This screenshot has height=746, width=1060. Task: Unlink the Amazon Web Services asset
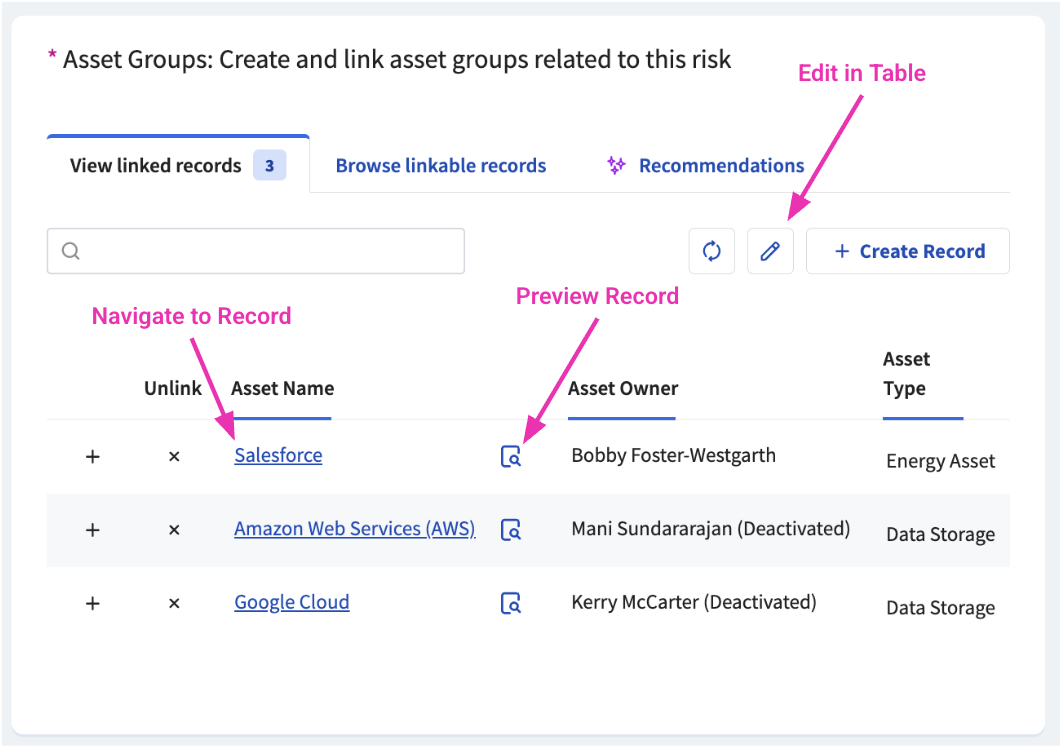pyautogui.click(x=174, y=530)
